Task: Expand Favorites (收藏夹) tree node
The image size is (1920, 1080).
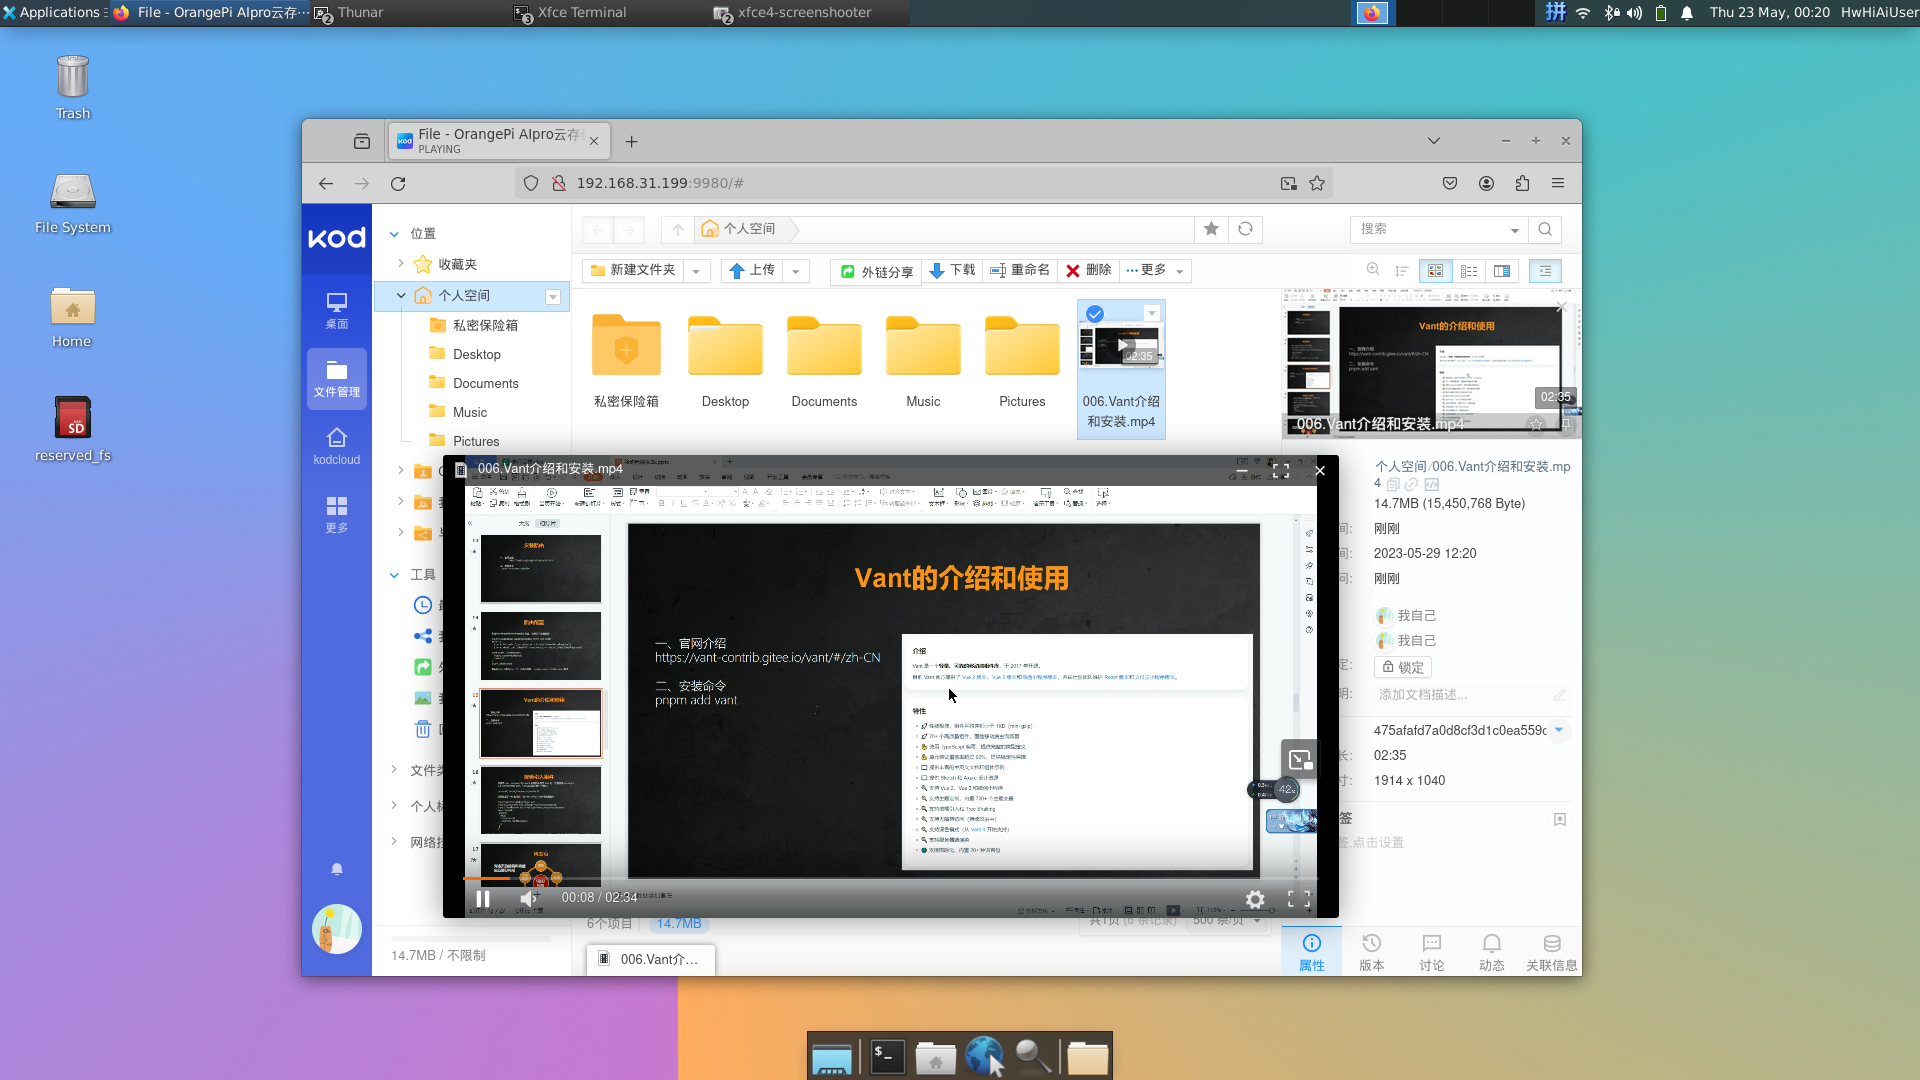Action: tap(401, 264)
